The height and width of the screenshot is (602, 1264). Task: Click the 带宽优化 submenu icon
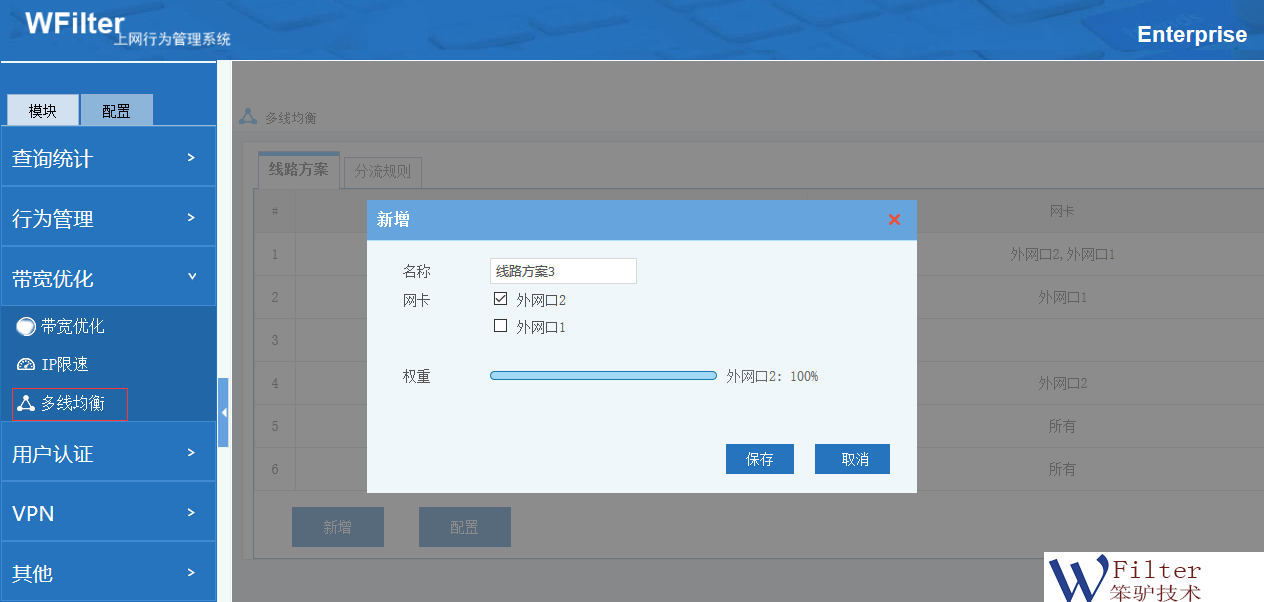tap(26, 326)
